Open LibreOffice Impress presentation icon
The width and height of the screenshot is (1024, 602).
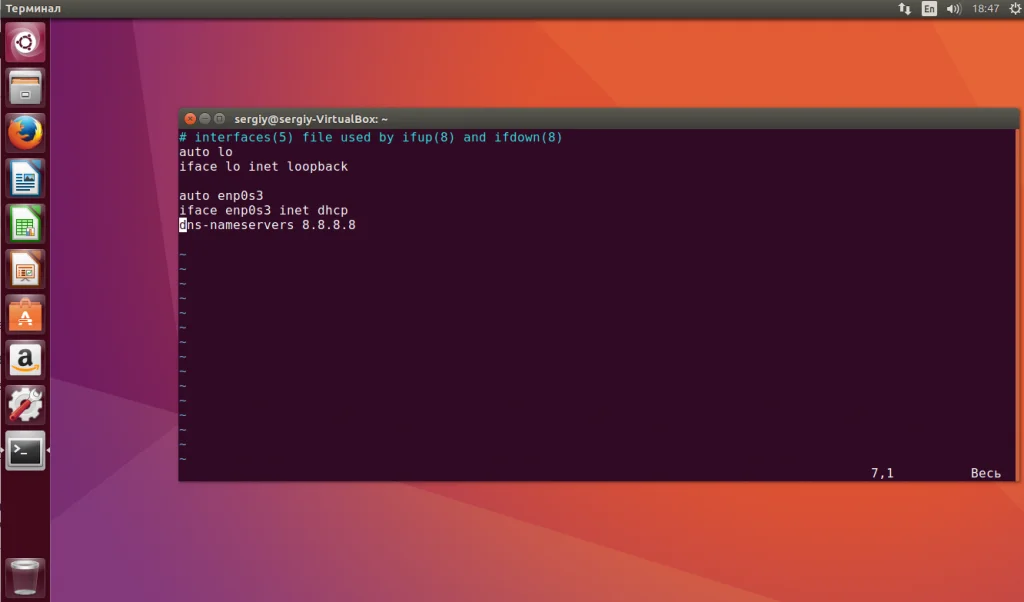25,269
